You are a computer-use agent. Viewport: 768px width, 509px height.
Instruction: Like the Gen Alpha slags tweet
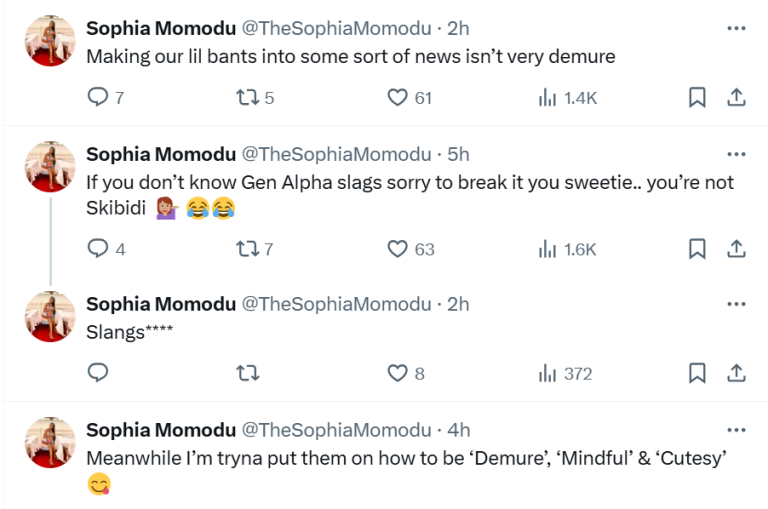[398, 249]
